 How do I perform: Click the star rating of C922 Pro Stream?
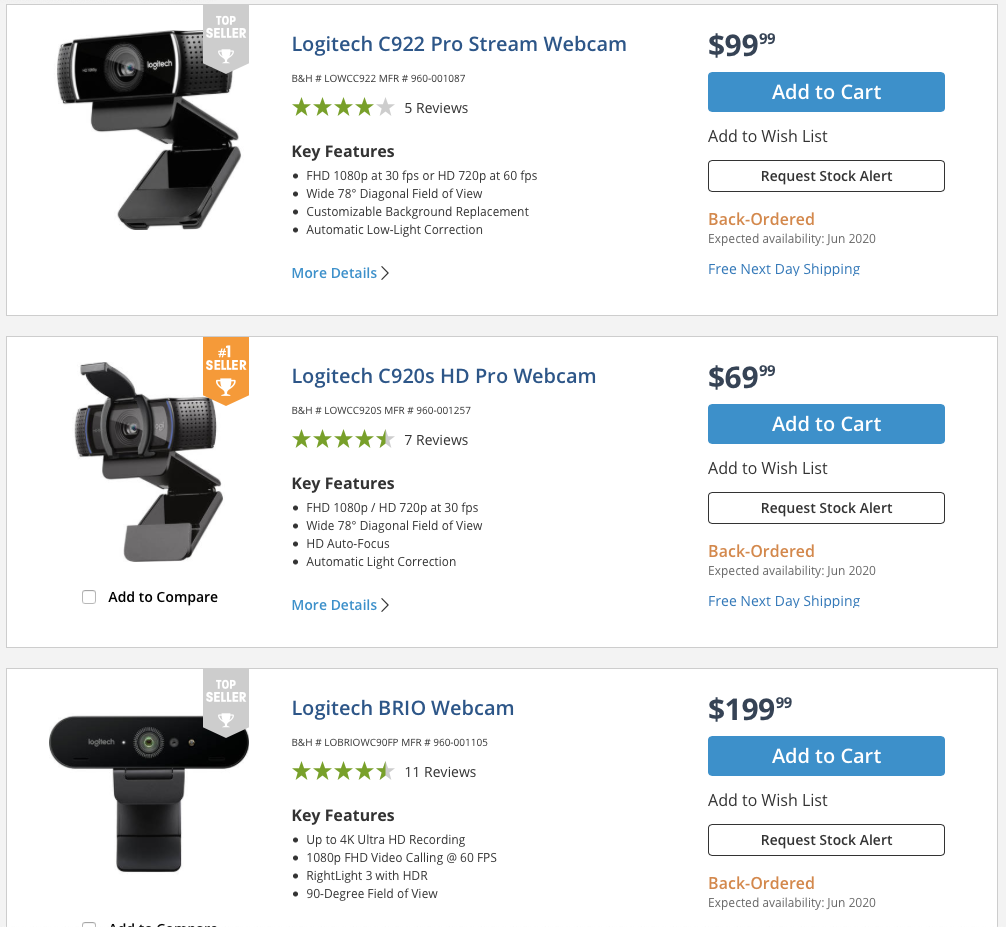click(x=343, y=107)
